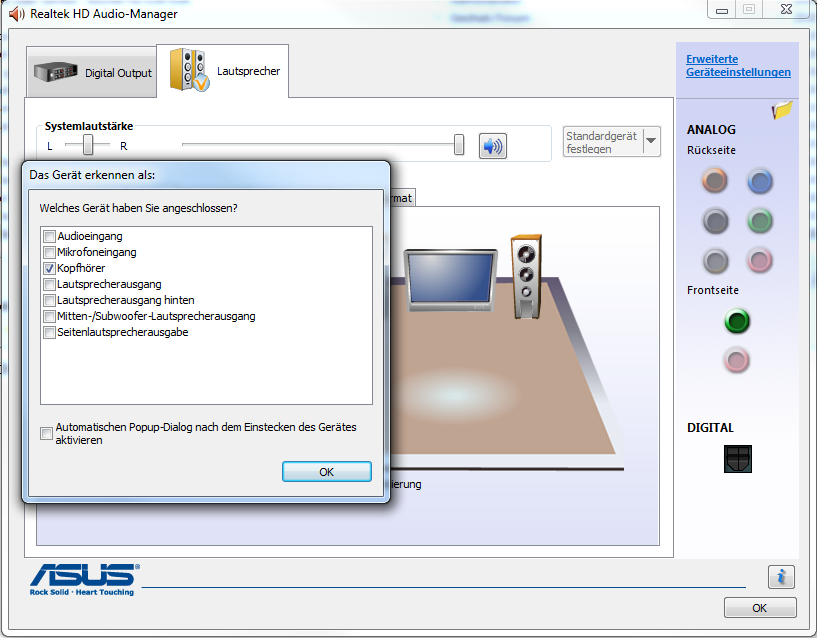Viewport: 817px width, 638px height.
Task: Mute system volume with the speaker button
Action: tap(492, 146)
